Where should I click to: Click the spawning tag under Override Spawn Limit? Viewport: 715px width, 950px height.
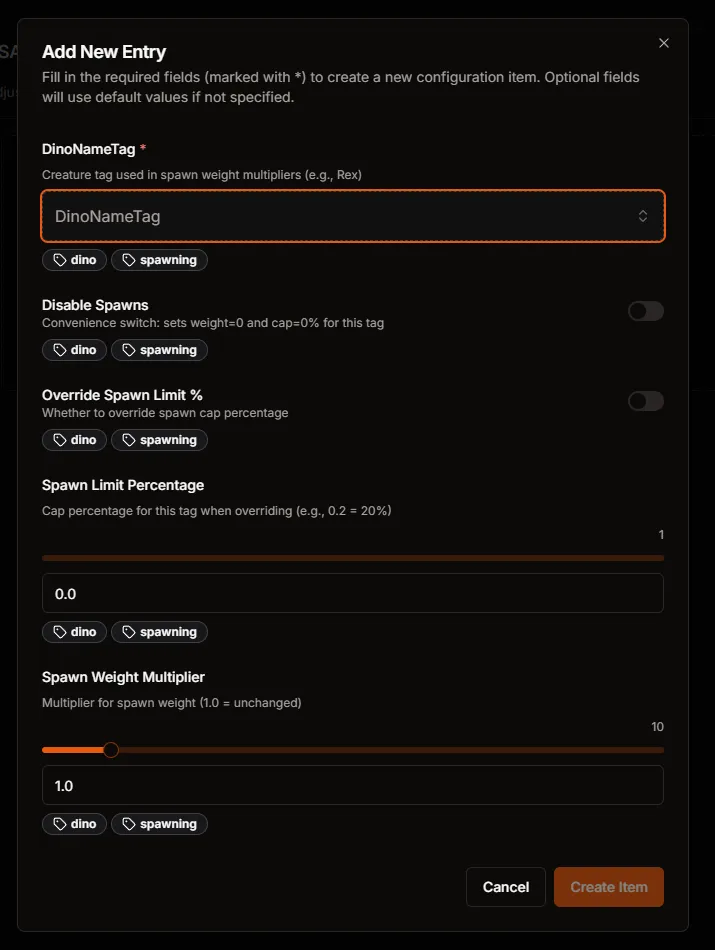click(159, 440)
